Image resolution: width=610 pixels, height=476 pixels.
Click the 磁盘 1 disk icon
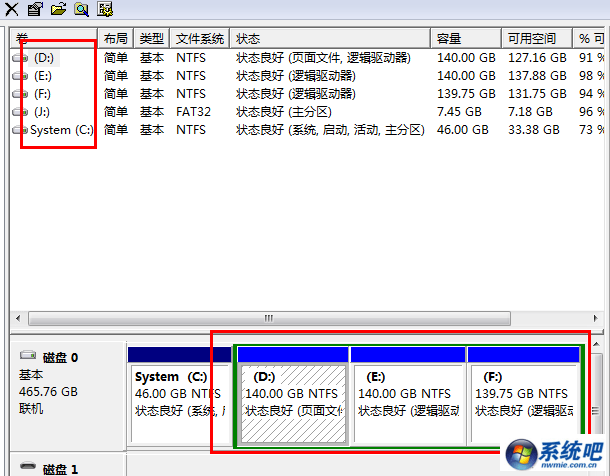tap(28, 466)
